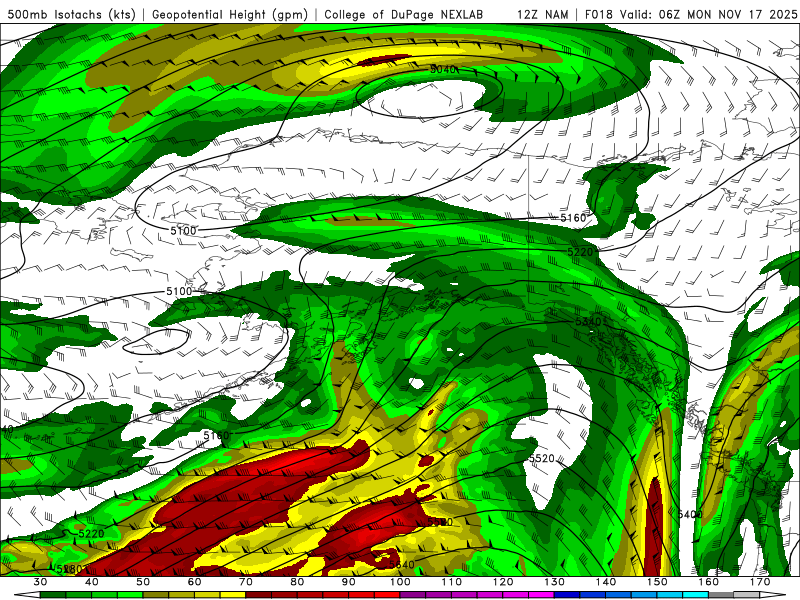Click the 150 kts value on color scale

[x=657, y=582]
